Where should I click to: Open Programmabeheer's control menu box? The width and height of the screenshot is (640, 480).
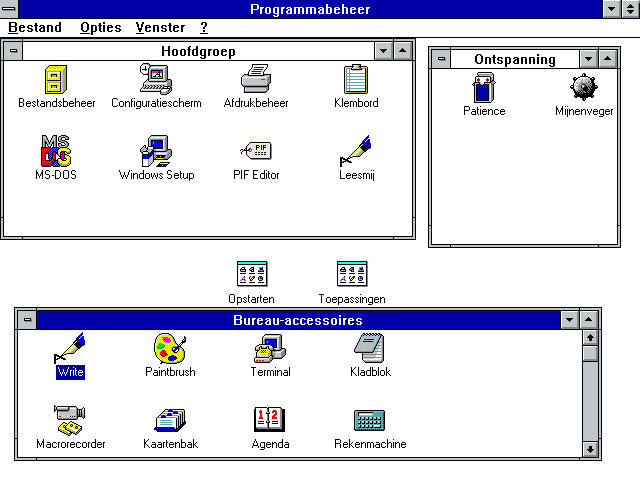pos(9,9)
